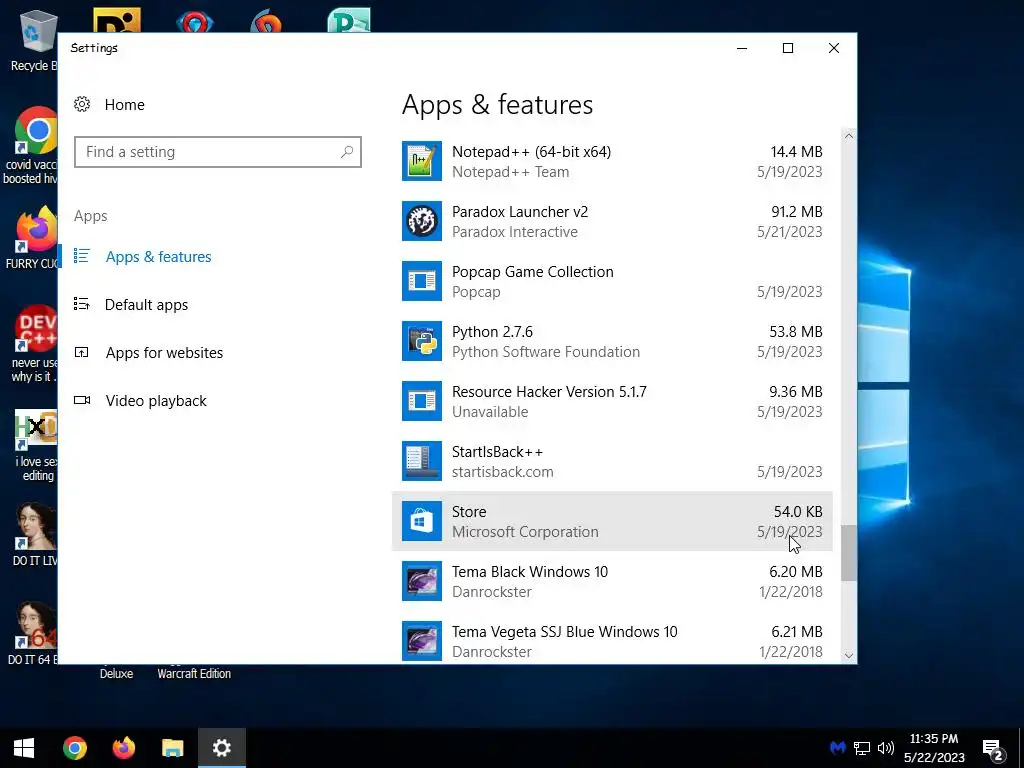Select the Store app entry

click(x=612, y=522)
